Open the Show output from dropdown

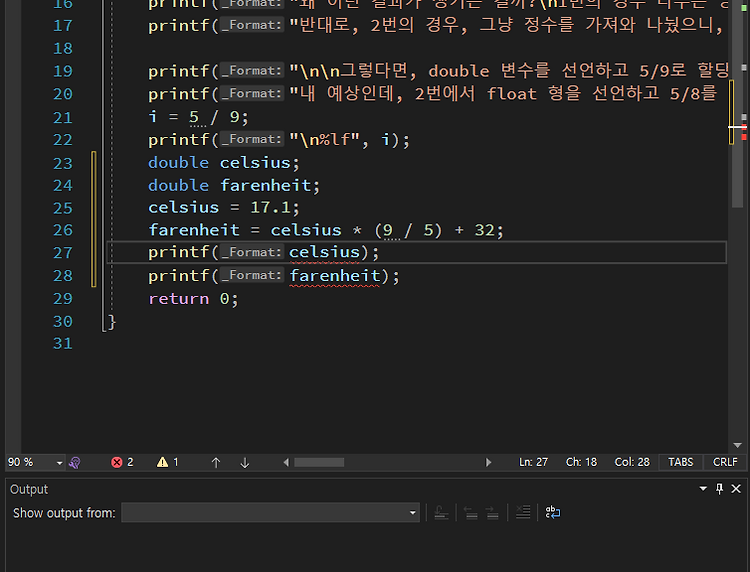point(270,513)
